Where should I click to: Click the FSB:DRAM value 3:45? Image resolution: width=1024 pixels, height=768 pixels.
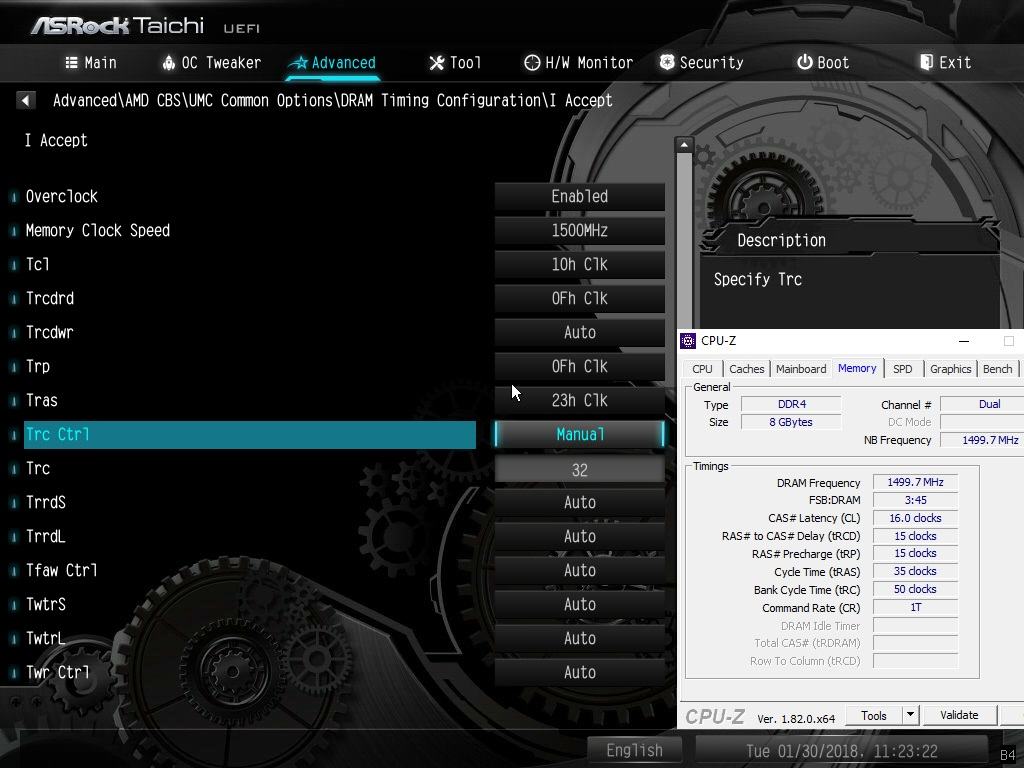click(915, 500)
